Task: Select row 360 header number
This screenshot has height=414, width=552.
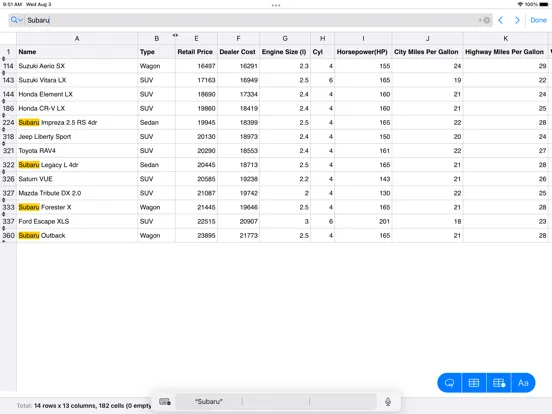Action: pos(8,236)
